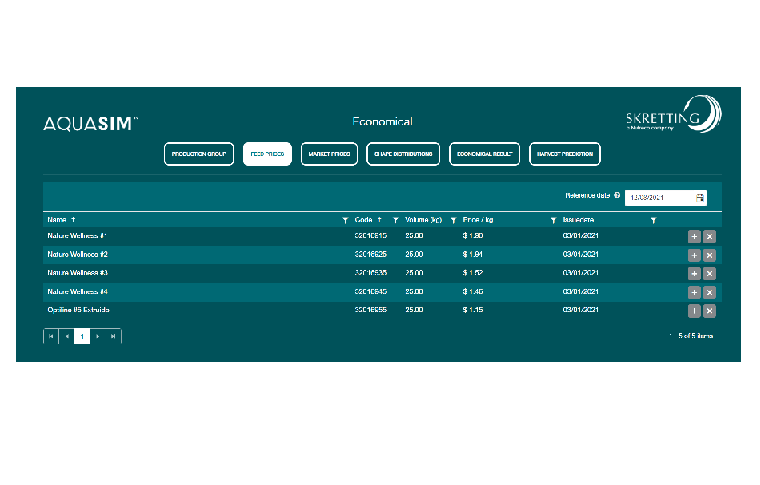This screenshot has width=760, height=485.
Task: Open the Economical Result tab
Action: [x=484, y=154]
